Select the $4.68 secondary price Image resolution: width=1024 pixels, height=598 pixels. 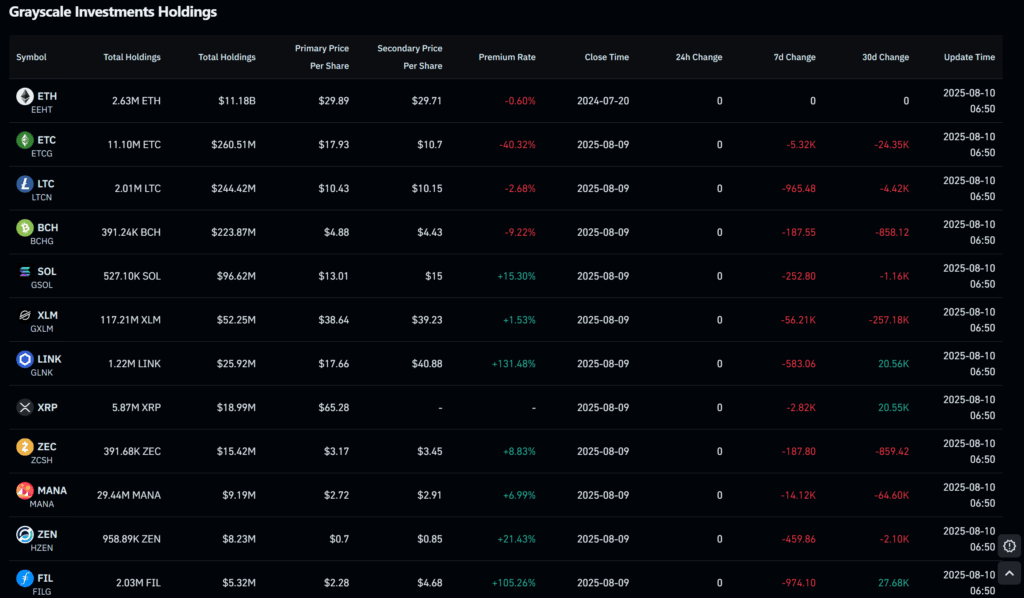[x=430, y=582]
